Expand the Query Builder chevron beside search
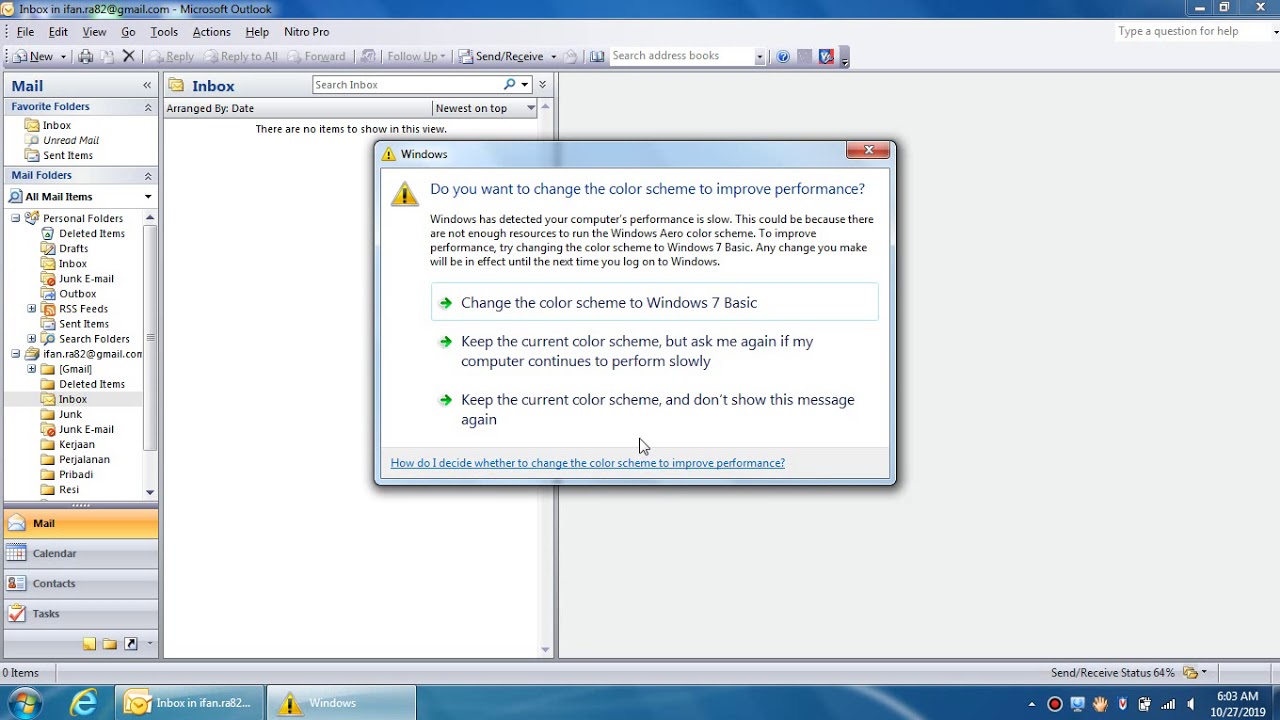1280x720 pixels. tap(543, 85)
